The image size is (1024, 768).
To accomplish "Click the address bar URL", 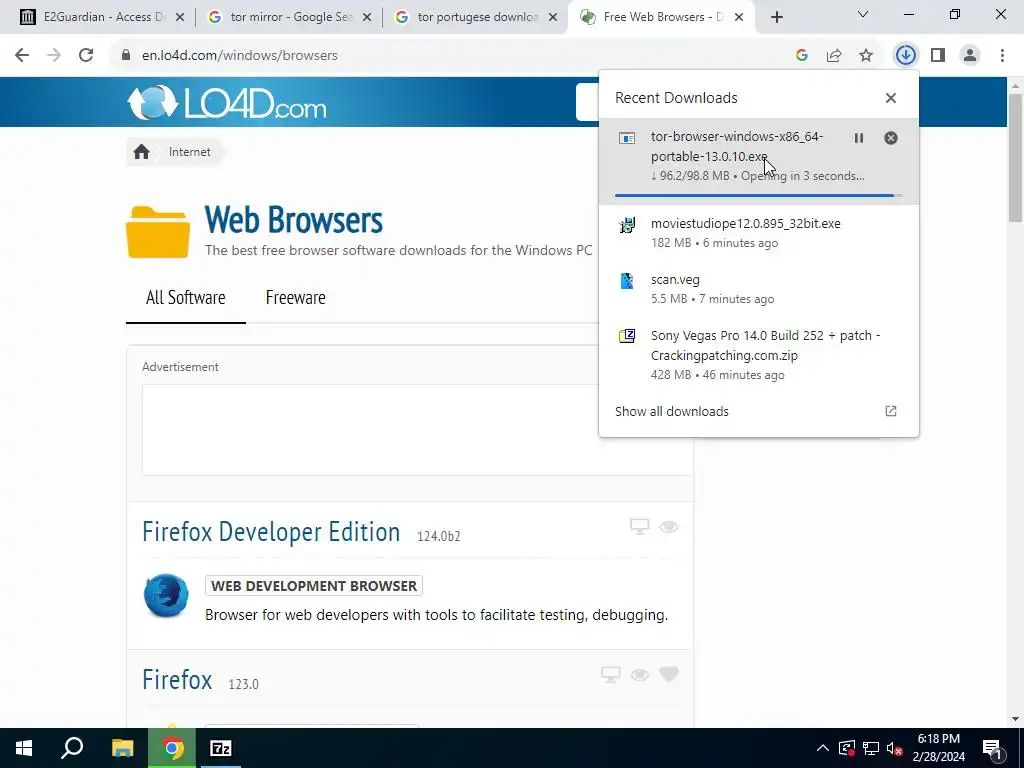I will coord(240,56).
